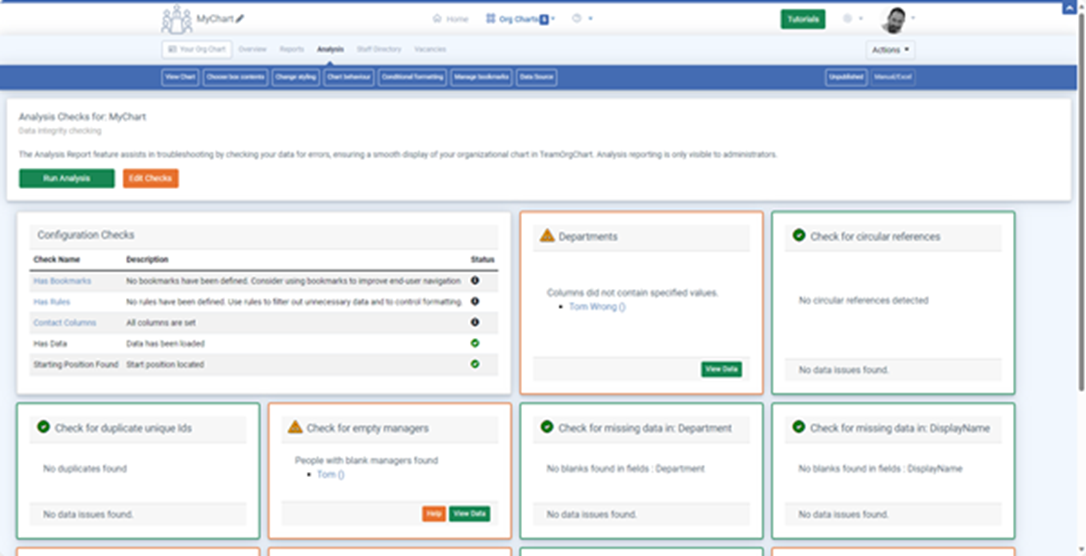Click the TeamOrgChart logo icon
The height and width of the screenshot is (556, 1086).
click(177, 19)
